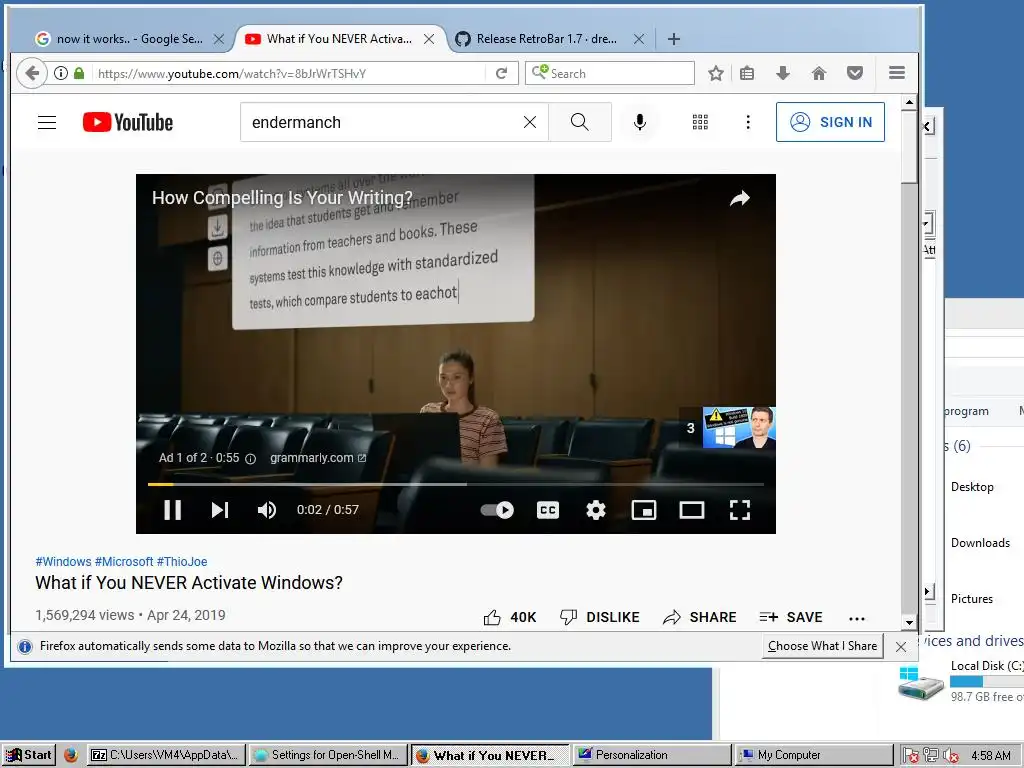
Task: Switch to My Computer taskbar window
Action: (x=813, y=755)
